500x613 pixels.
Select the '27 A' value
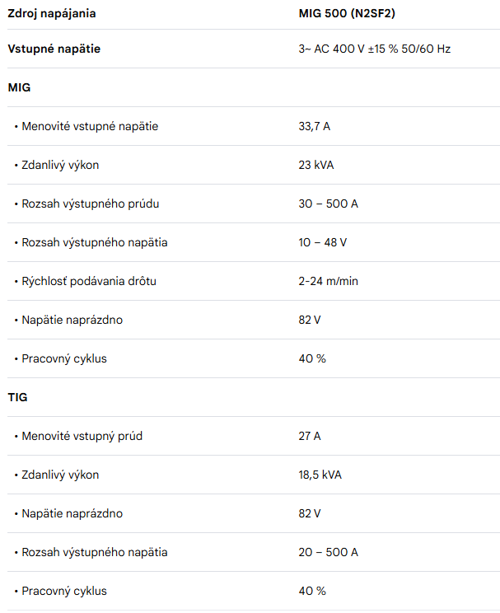tap(310, 436)
